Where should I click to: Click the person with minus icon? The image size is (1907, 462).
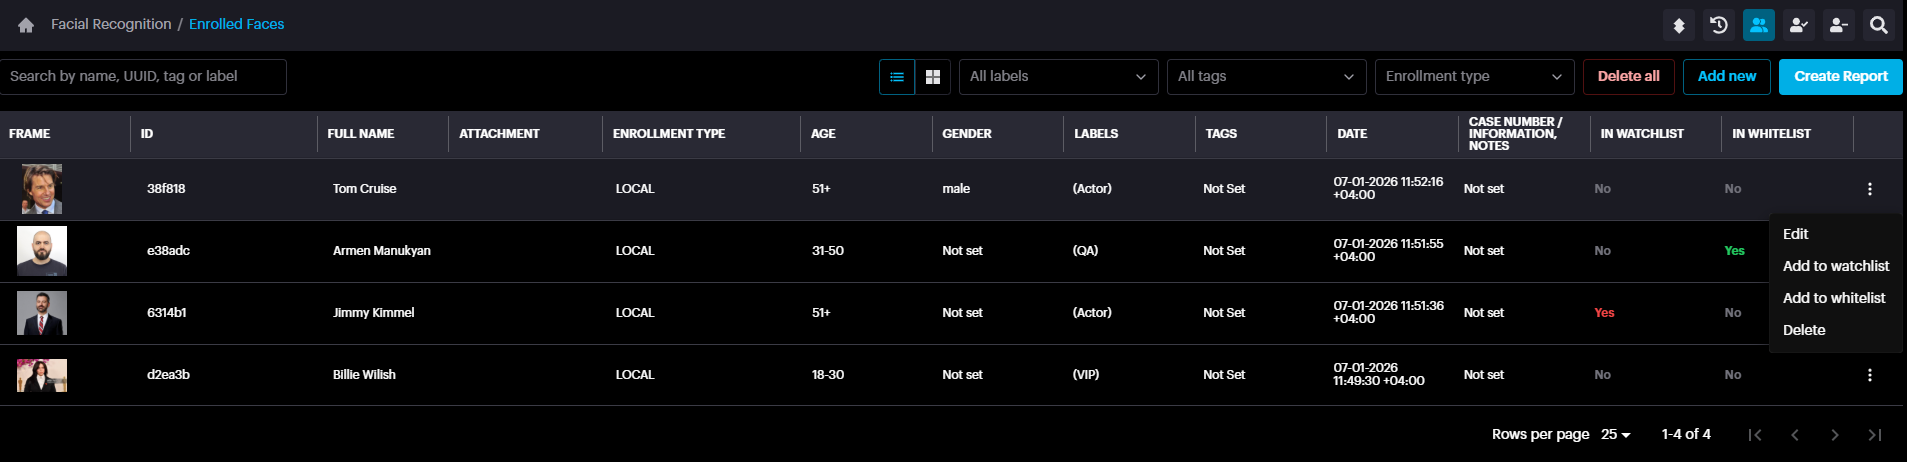pyautogui.click(x=1838, y=25)
